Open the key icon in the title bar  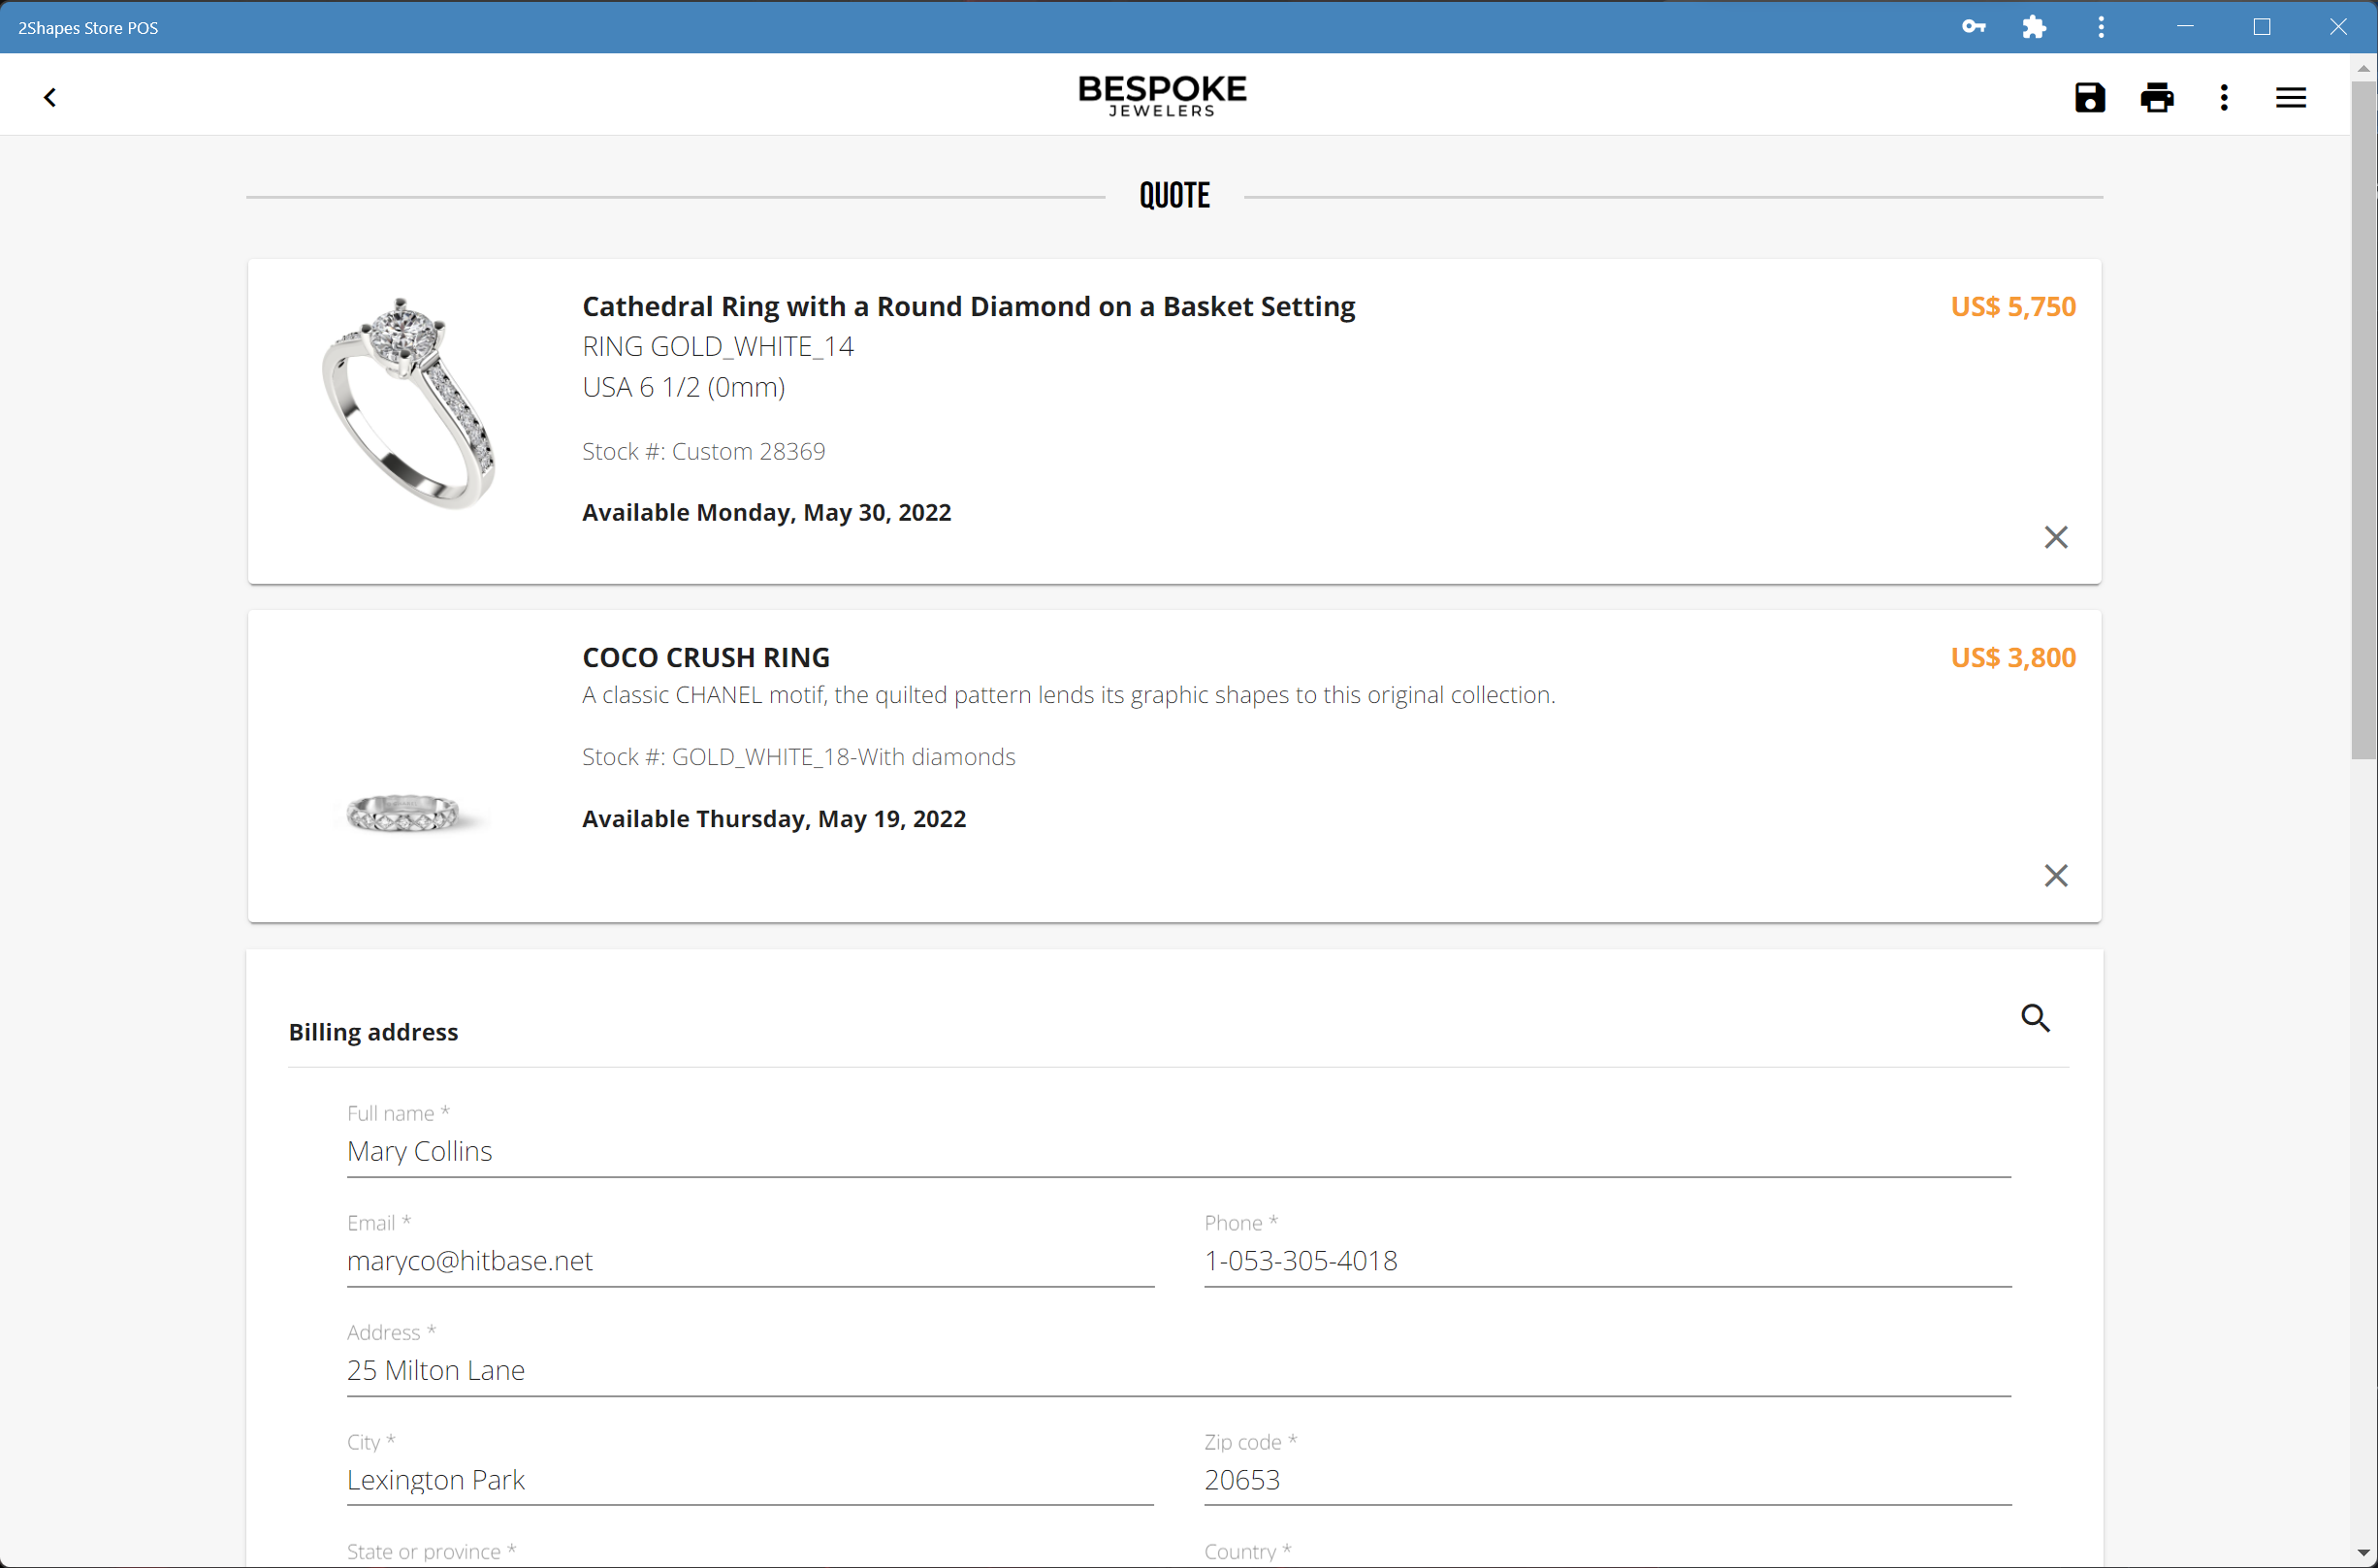point(1973,27)
